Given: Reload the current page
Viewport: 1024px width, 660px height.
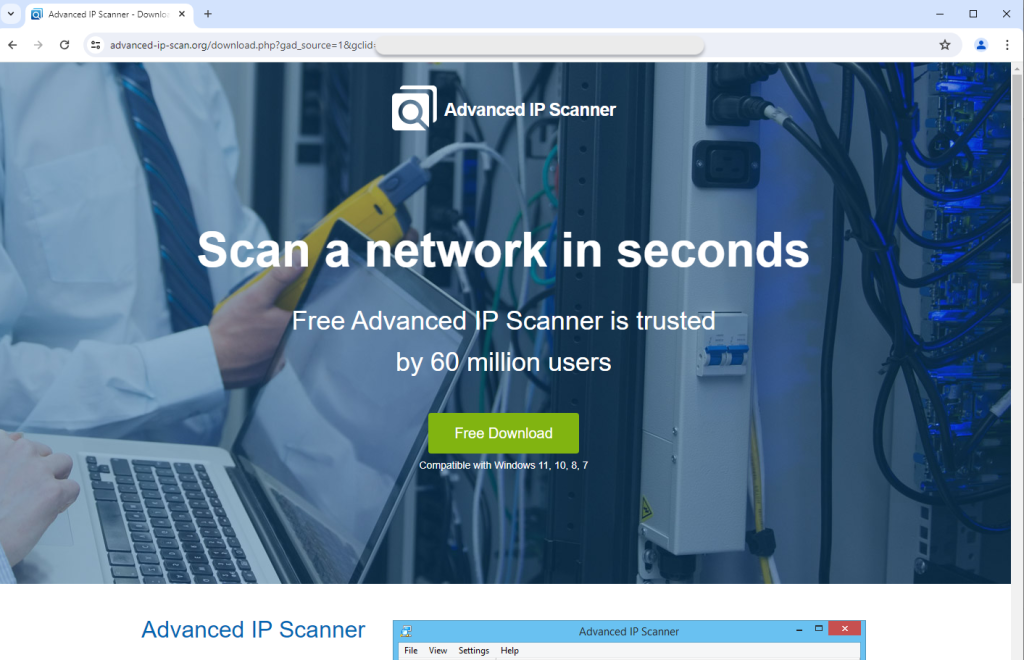Looking at the screenshot, I should point(64,45).
